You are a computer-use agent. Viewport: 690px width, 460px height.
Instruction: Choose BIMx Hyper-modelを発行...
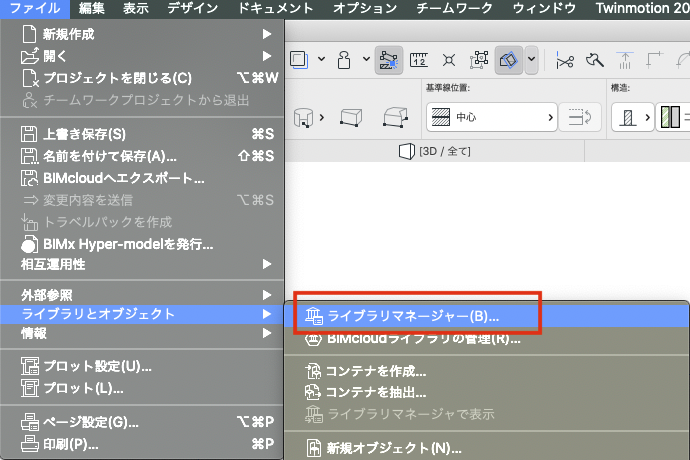[x=142, y=244]
